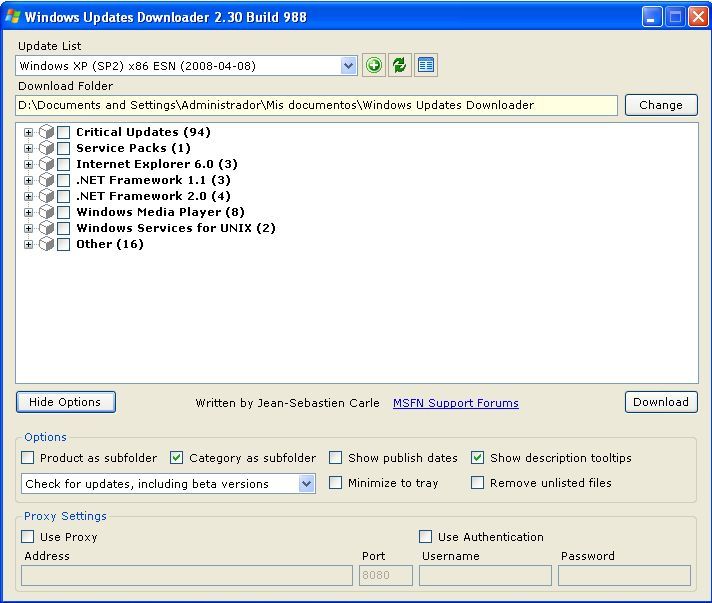
Task: Select the Service Packs (1) label
Action: [x=134, y=148]
